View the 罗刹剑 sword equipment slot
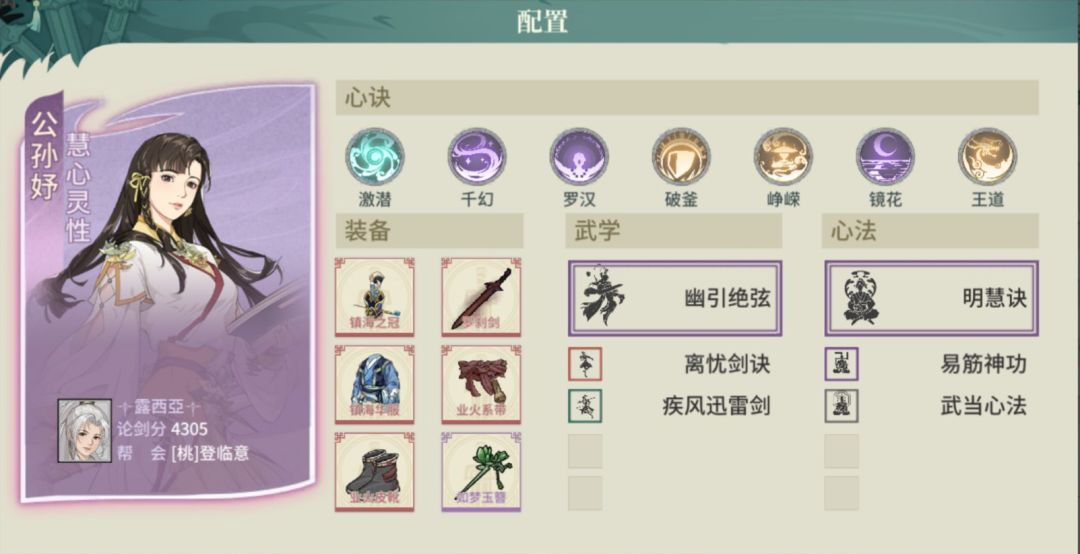 (481, 297)
